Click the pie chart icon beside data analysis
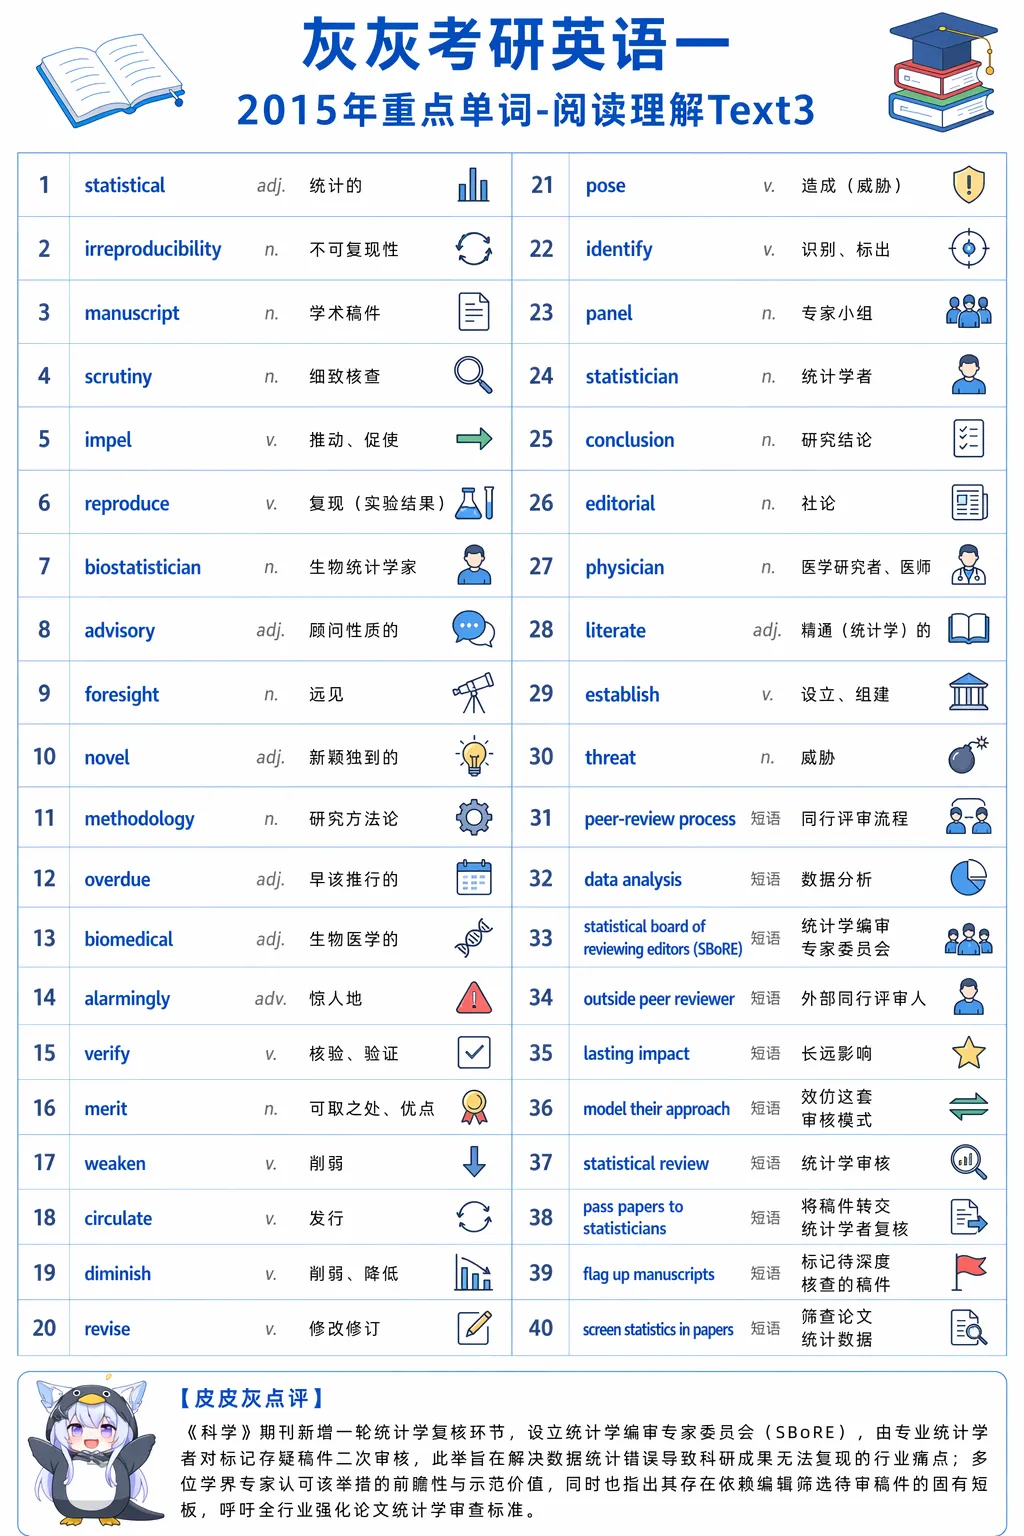Screen dimensions: 1024x1536 click(x=969, y=878)
